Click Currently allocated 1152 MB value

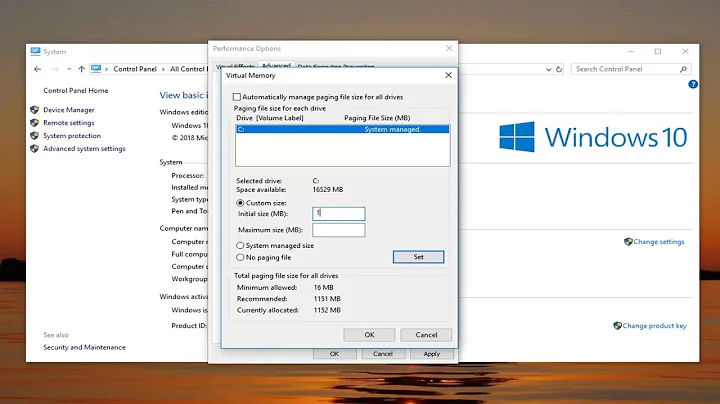(x=327, y=310)
